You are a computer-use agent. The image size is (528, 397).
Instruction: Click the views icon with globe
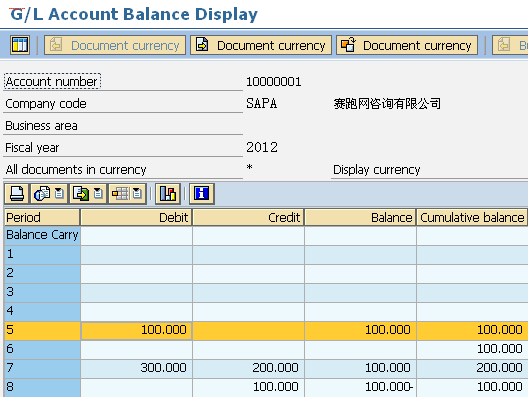point(42,194)
